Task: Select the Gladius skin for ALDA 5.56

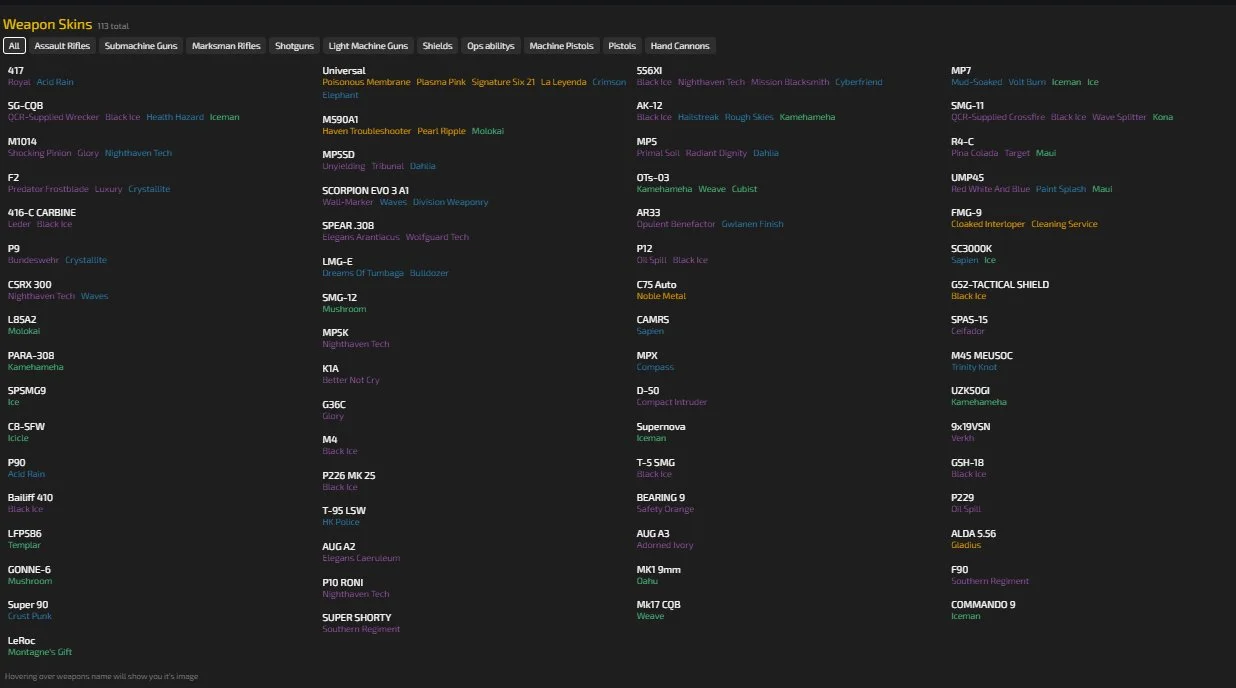Action: coord(966,545)
